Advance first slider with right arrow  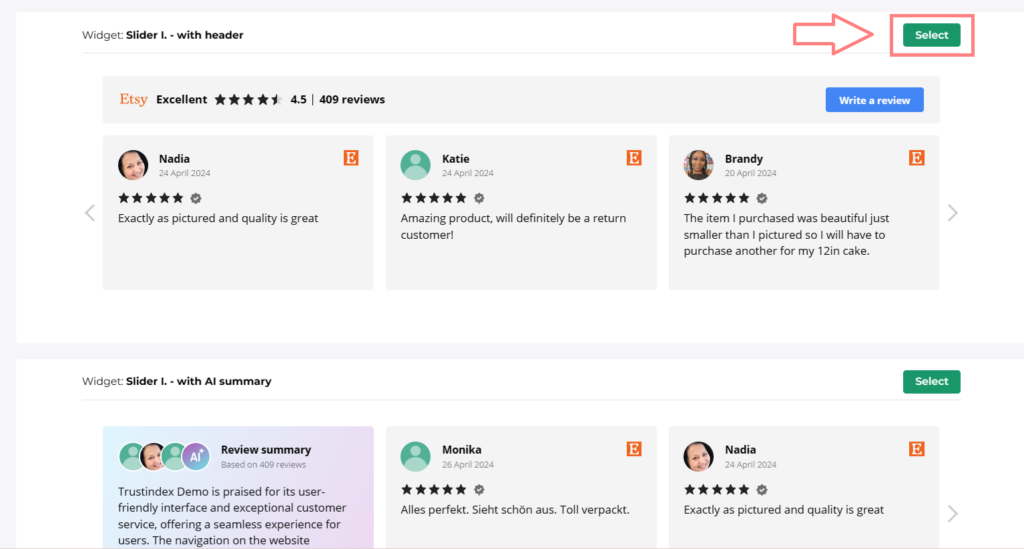[x=952, y=212]
